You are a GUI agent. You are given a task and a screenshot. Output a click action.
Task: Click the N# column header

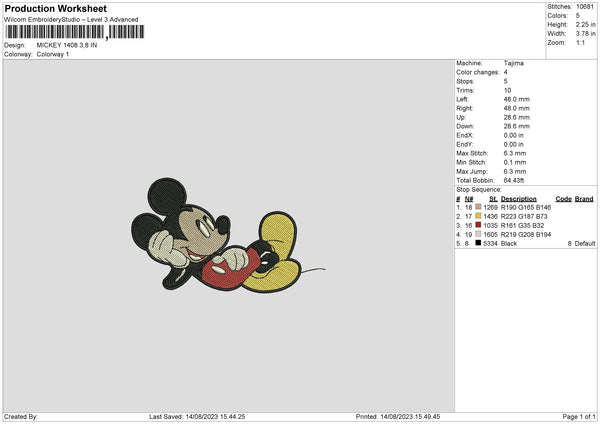[469, 199]
